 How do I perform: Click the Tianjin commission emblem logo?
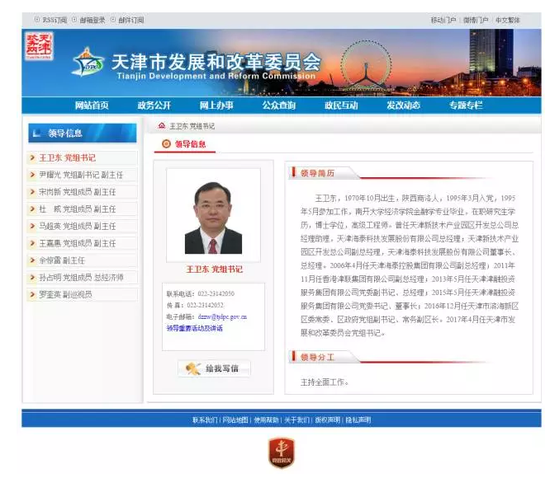click(x=88, y=62)
